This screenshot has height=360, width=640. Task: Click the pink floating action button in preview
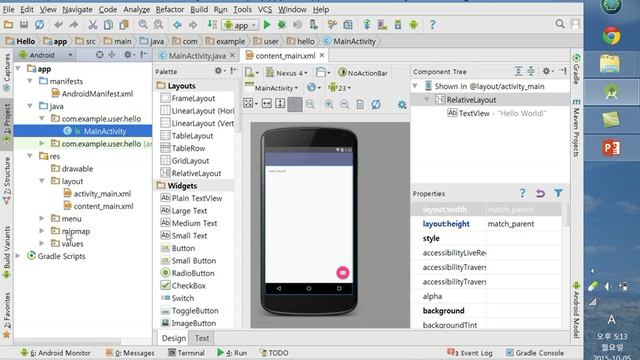click(x=342, y=272)
